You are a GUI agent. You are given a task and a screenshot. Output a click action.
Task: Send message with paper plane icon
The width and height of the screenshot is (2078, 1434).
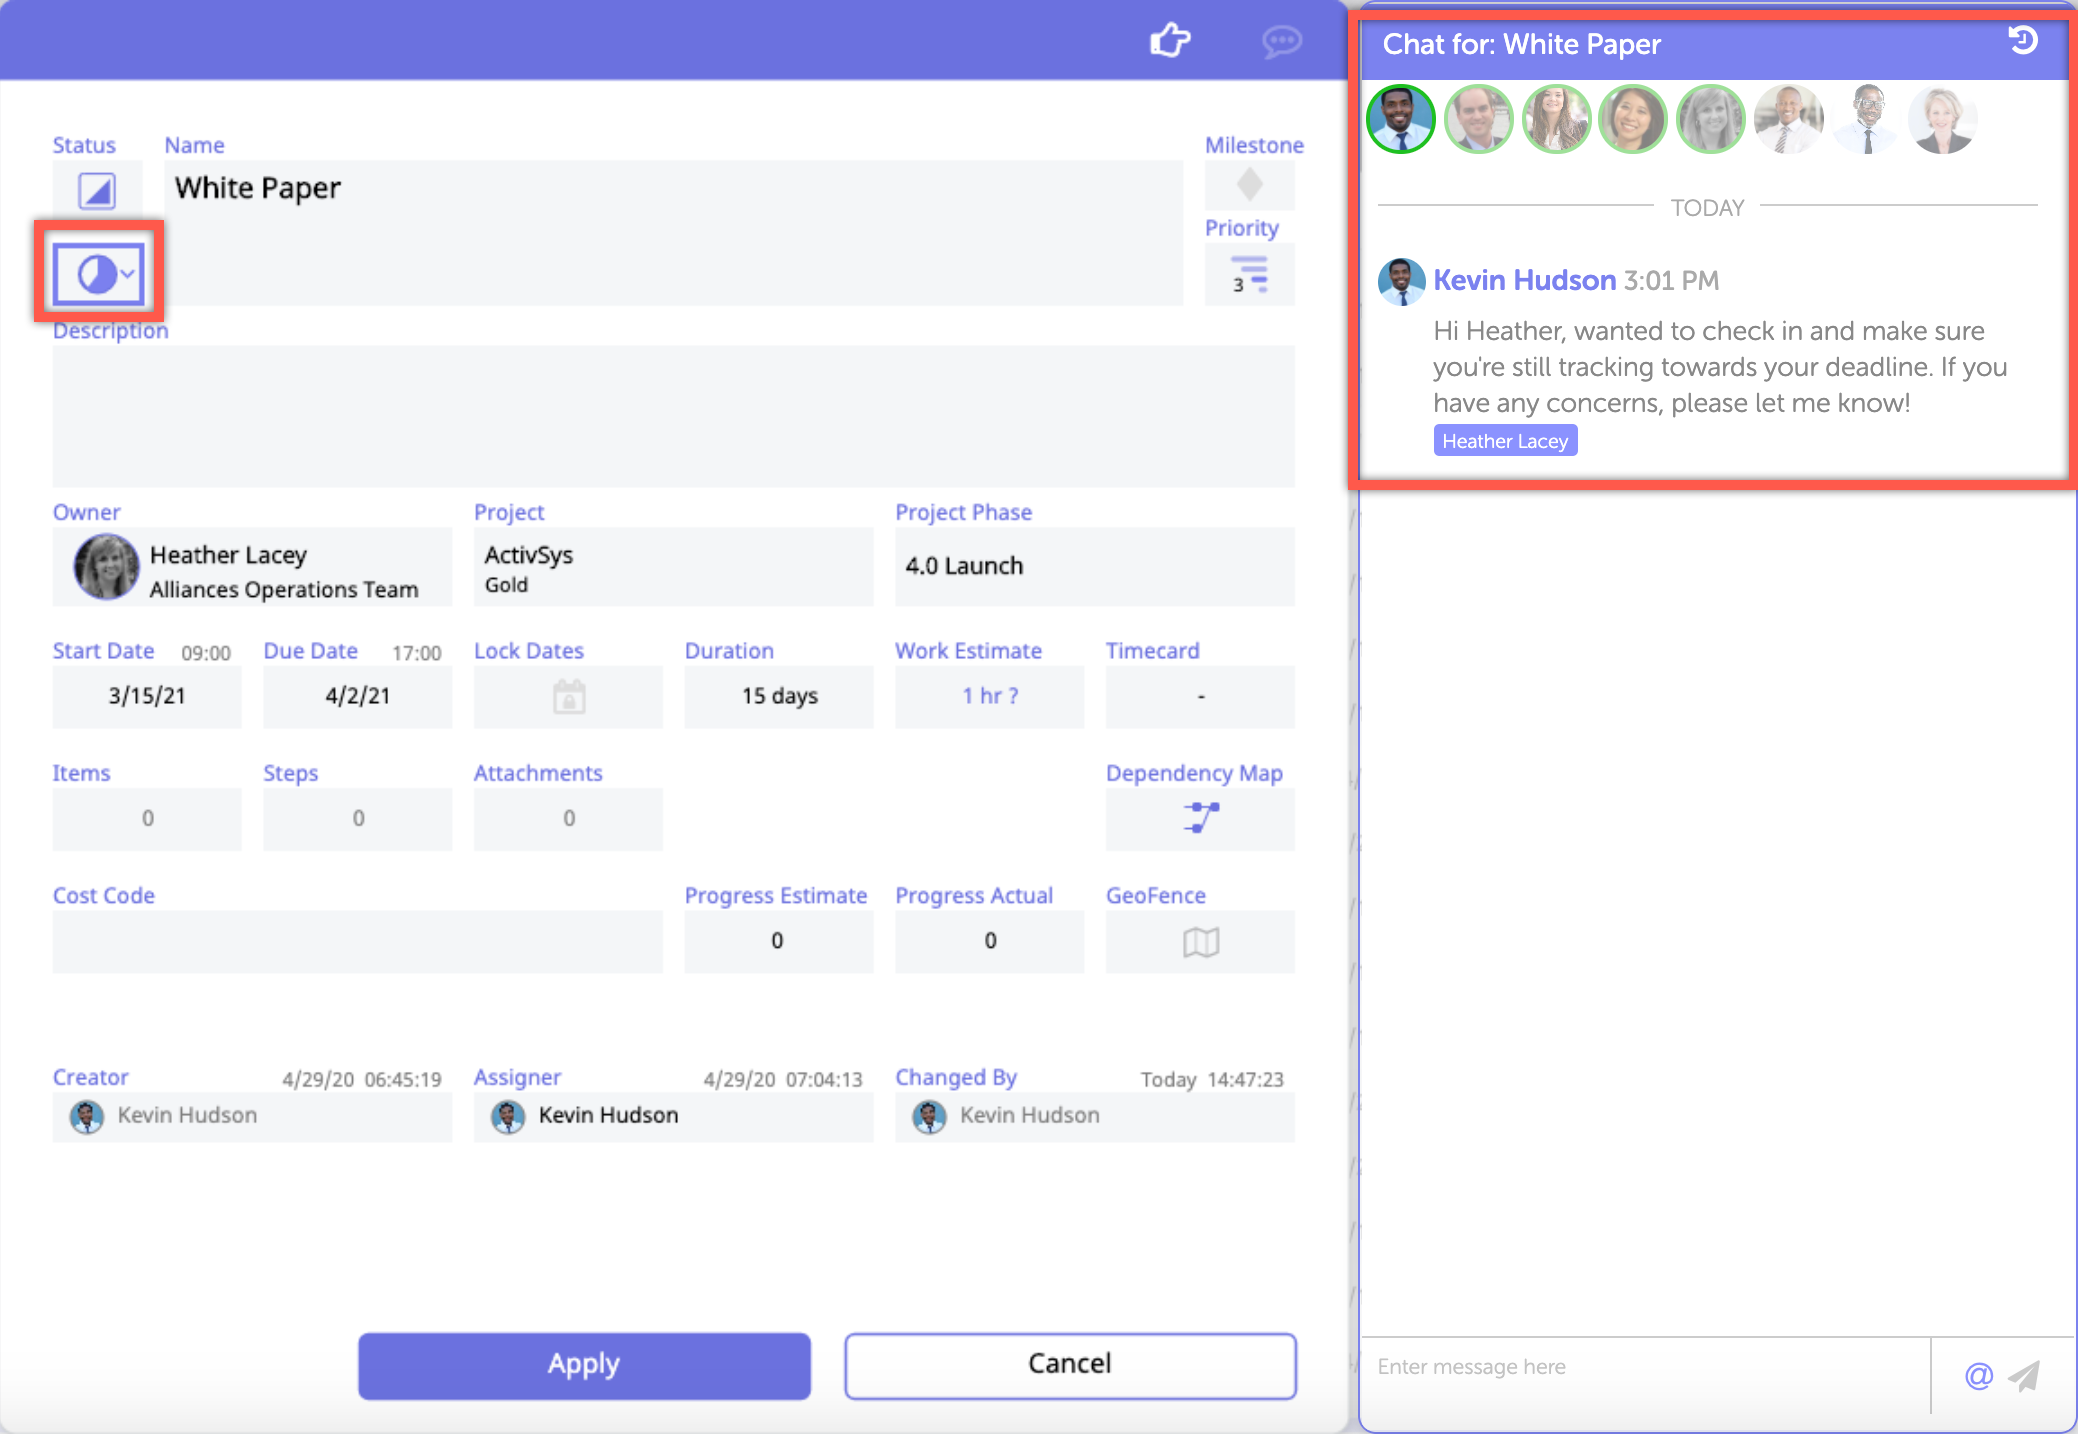[2025, 1376]
